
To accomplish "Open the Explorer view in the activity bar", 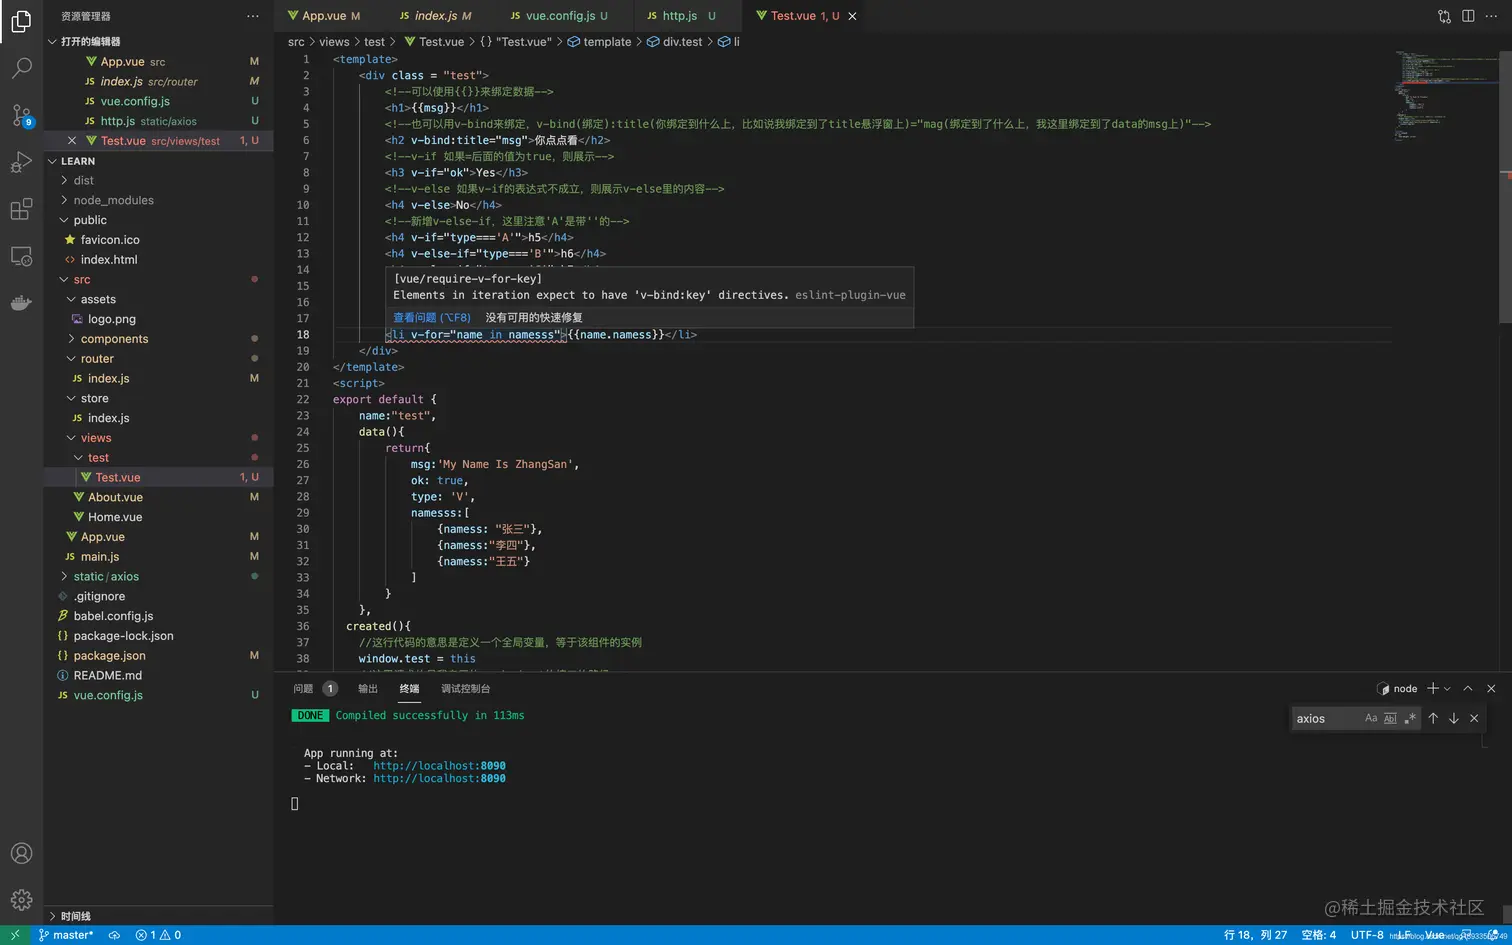I will [21, 21].
